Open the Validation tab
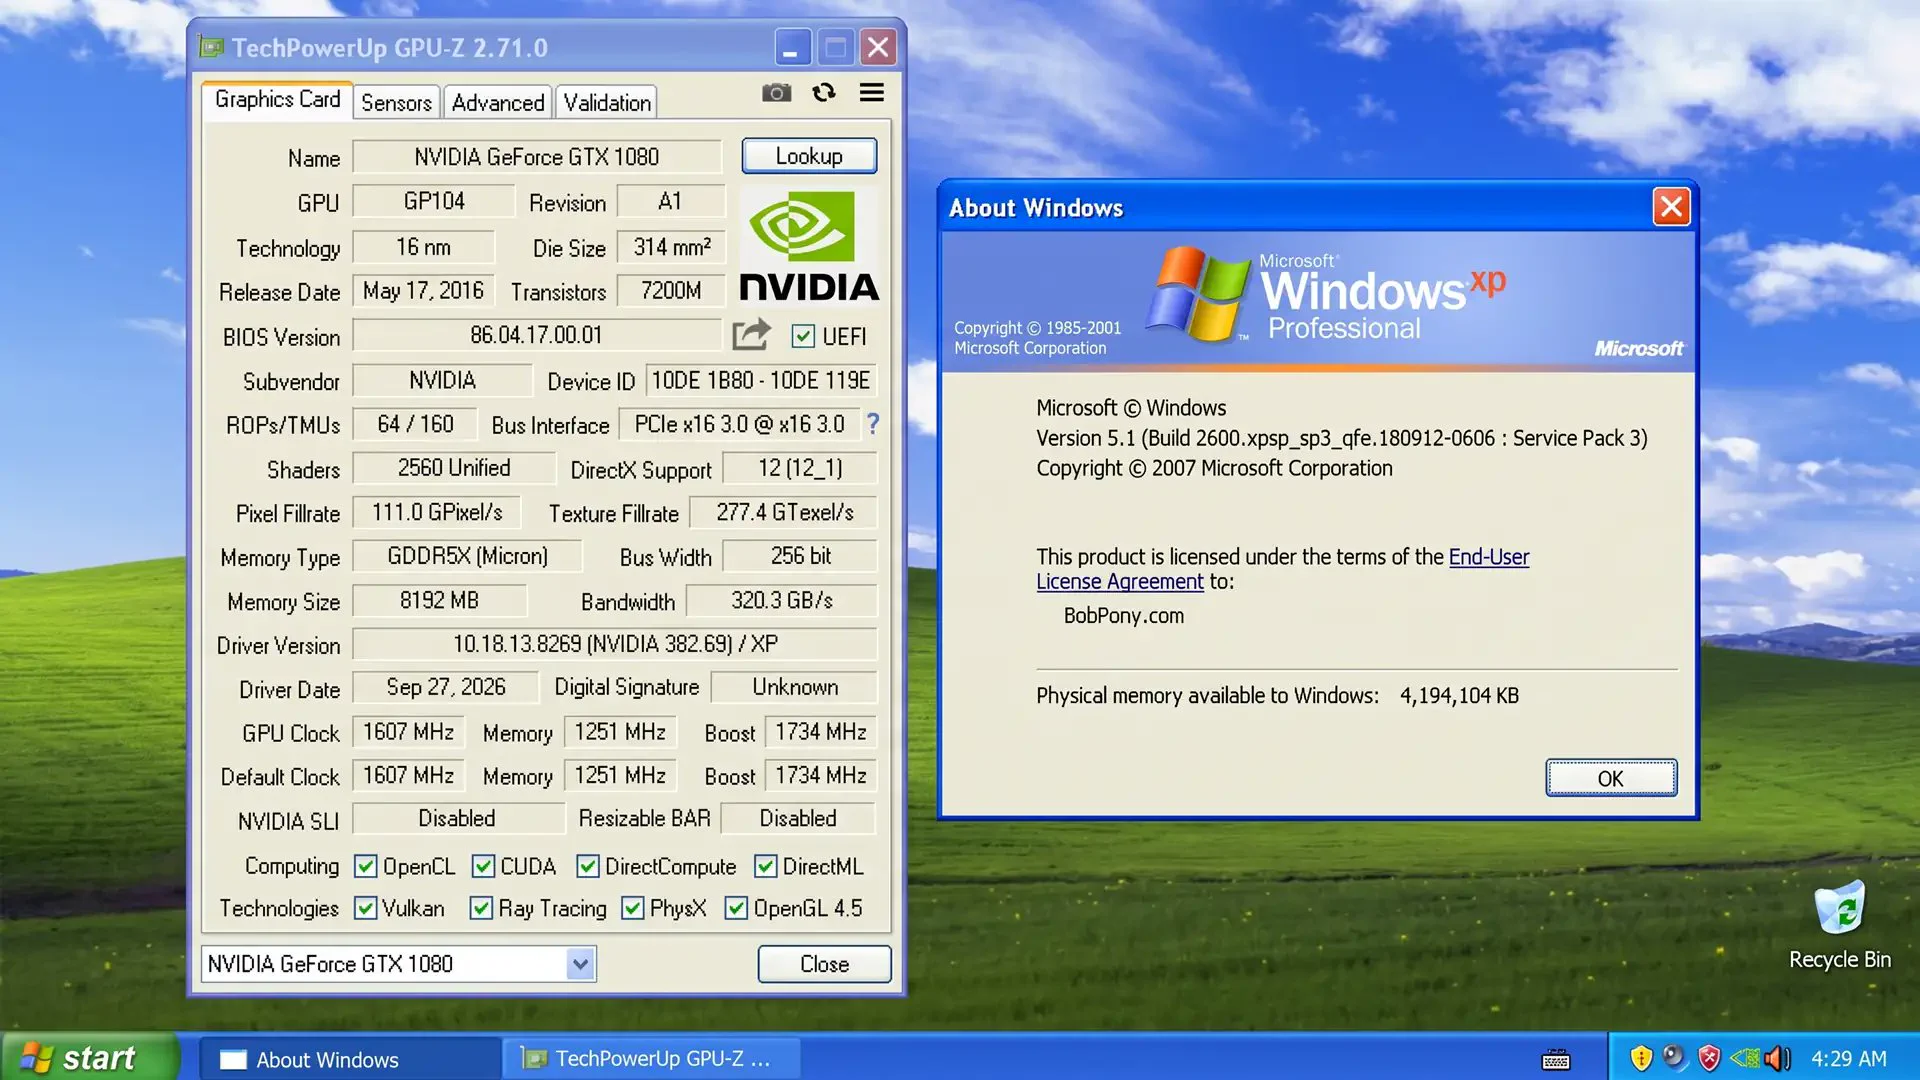The height and width of the screenshot is (1080, 1920). tap(607, 103)
